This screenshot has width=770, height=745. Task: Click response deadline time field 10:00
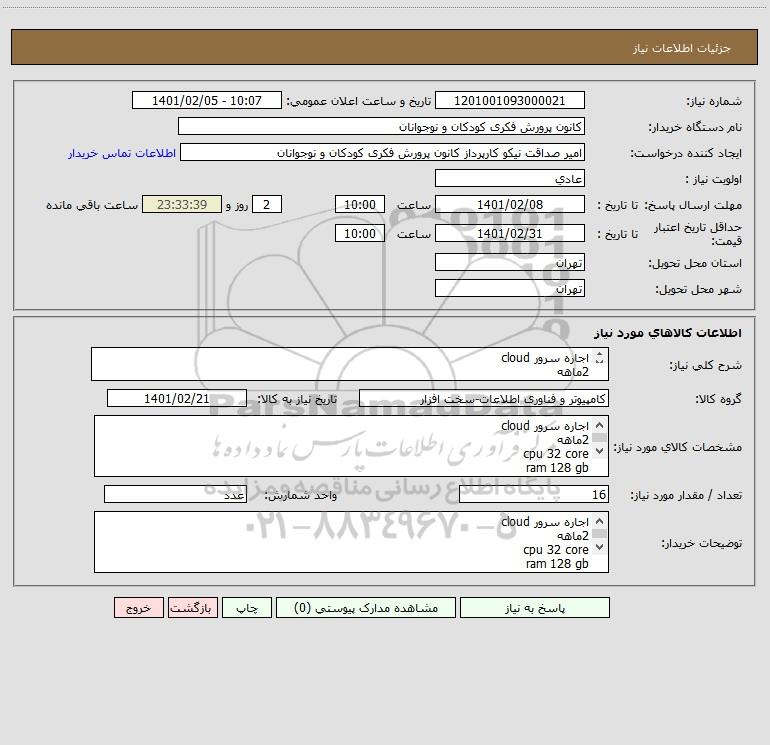(x=359, y=204)
